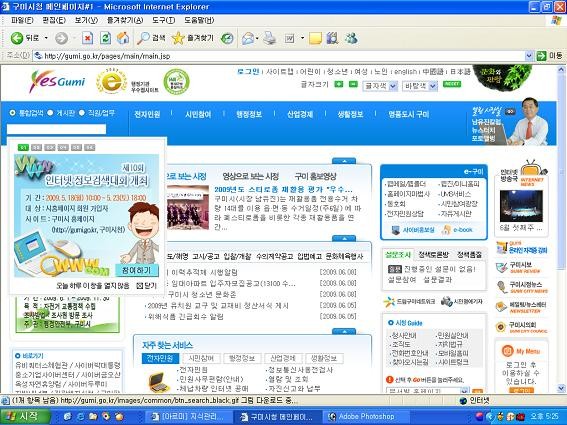Viewport: 567px width, 425px height.
Task: Click the gold e award badge
Action: click(x=111, y=81)
